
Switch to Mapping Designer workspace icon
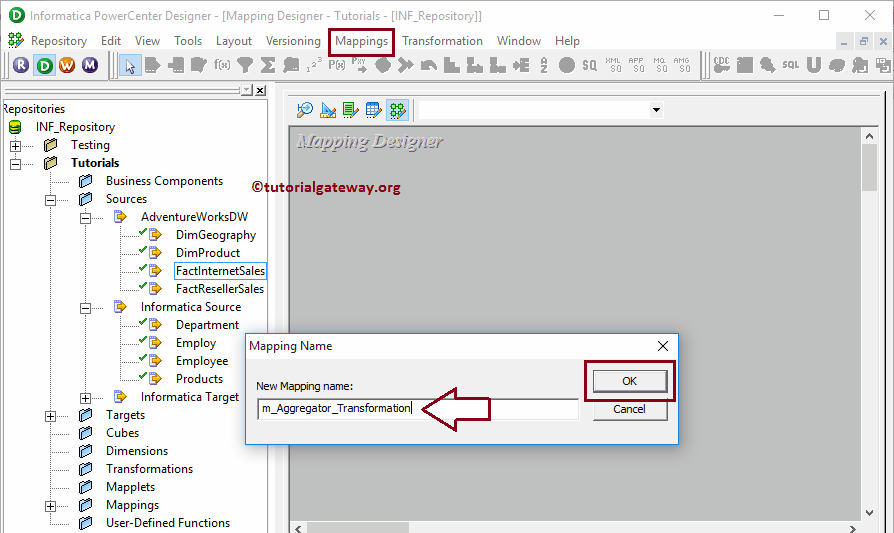point(397,109)
